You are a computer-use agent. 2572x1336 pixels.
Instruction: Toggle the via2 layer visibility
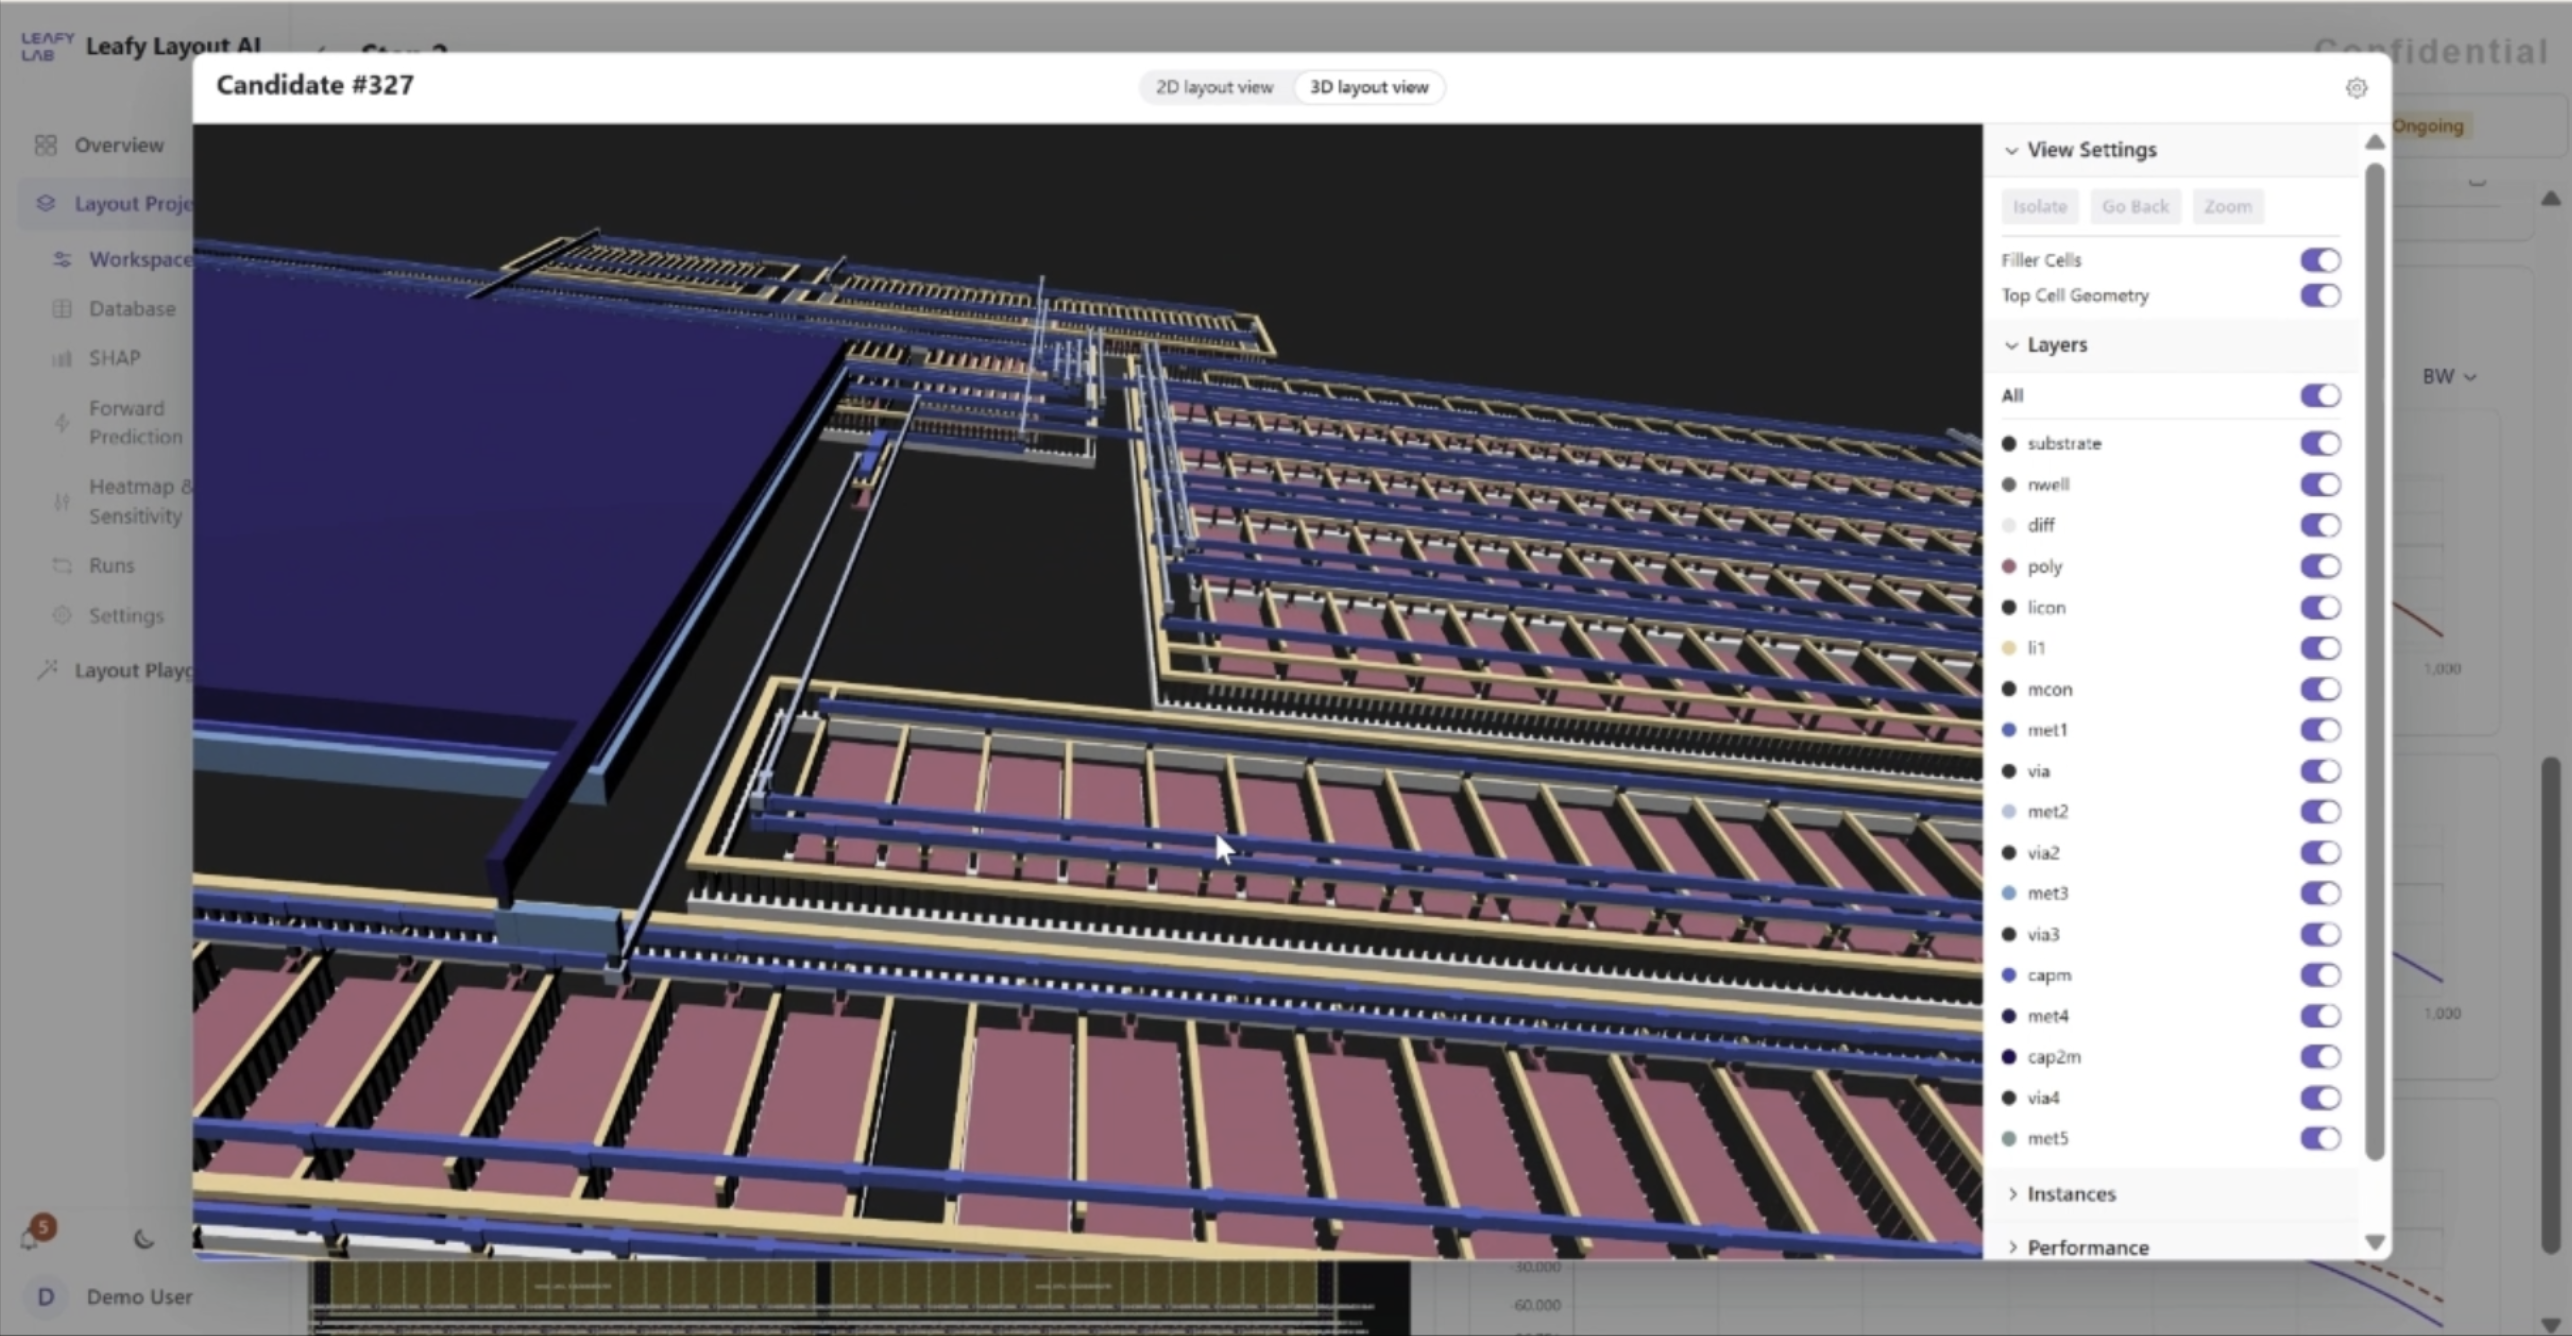click(2320, 852)
